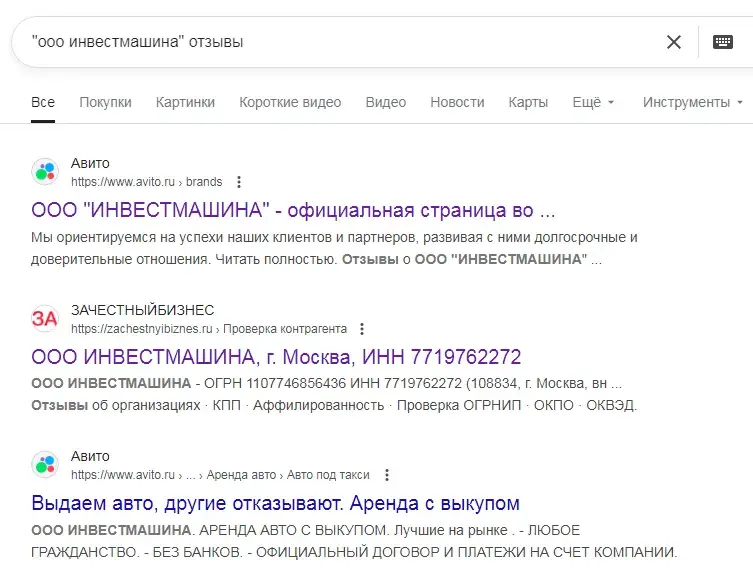The width and height of the screenshot is (753, 587).
Task: Open the on-screen keyboard icon
Action: click(723, 42)
